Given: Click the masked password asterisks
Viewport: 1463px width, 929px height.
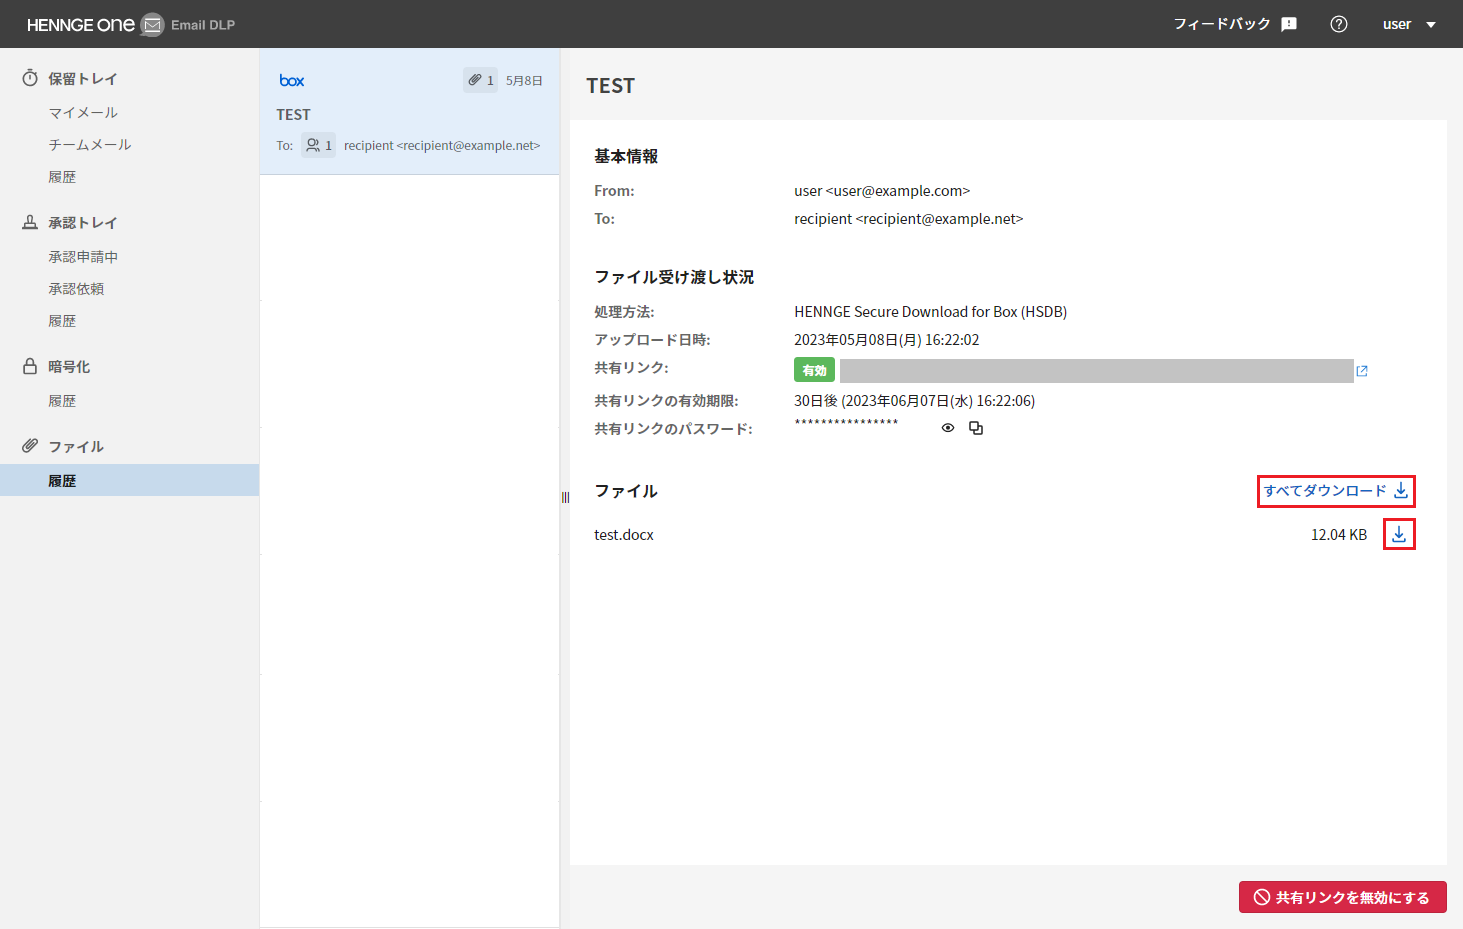Looking at the screenshot, I should coord(846,424).
